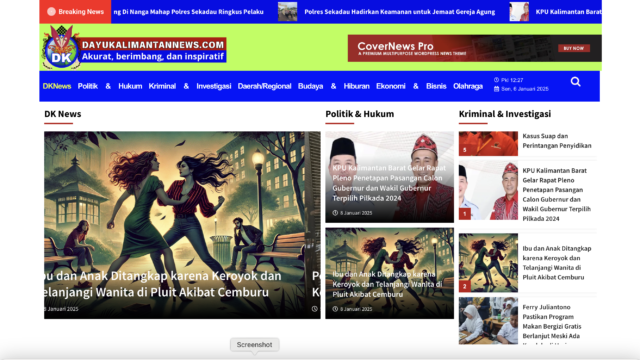Click the Breaking News red label
640x360 pixels.
pyautogui.click(x=75, y=11)
